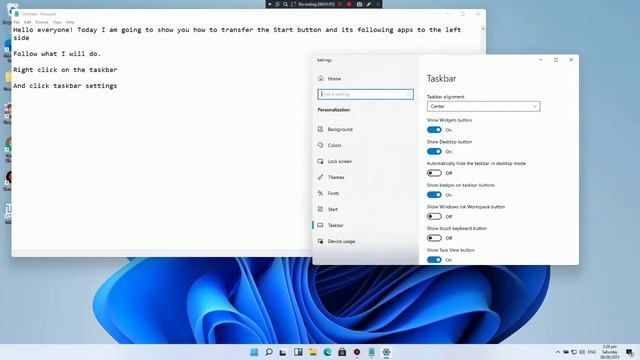Maximize the Settings window
Viewport: 640px width, 360px height.
(556, 60)
